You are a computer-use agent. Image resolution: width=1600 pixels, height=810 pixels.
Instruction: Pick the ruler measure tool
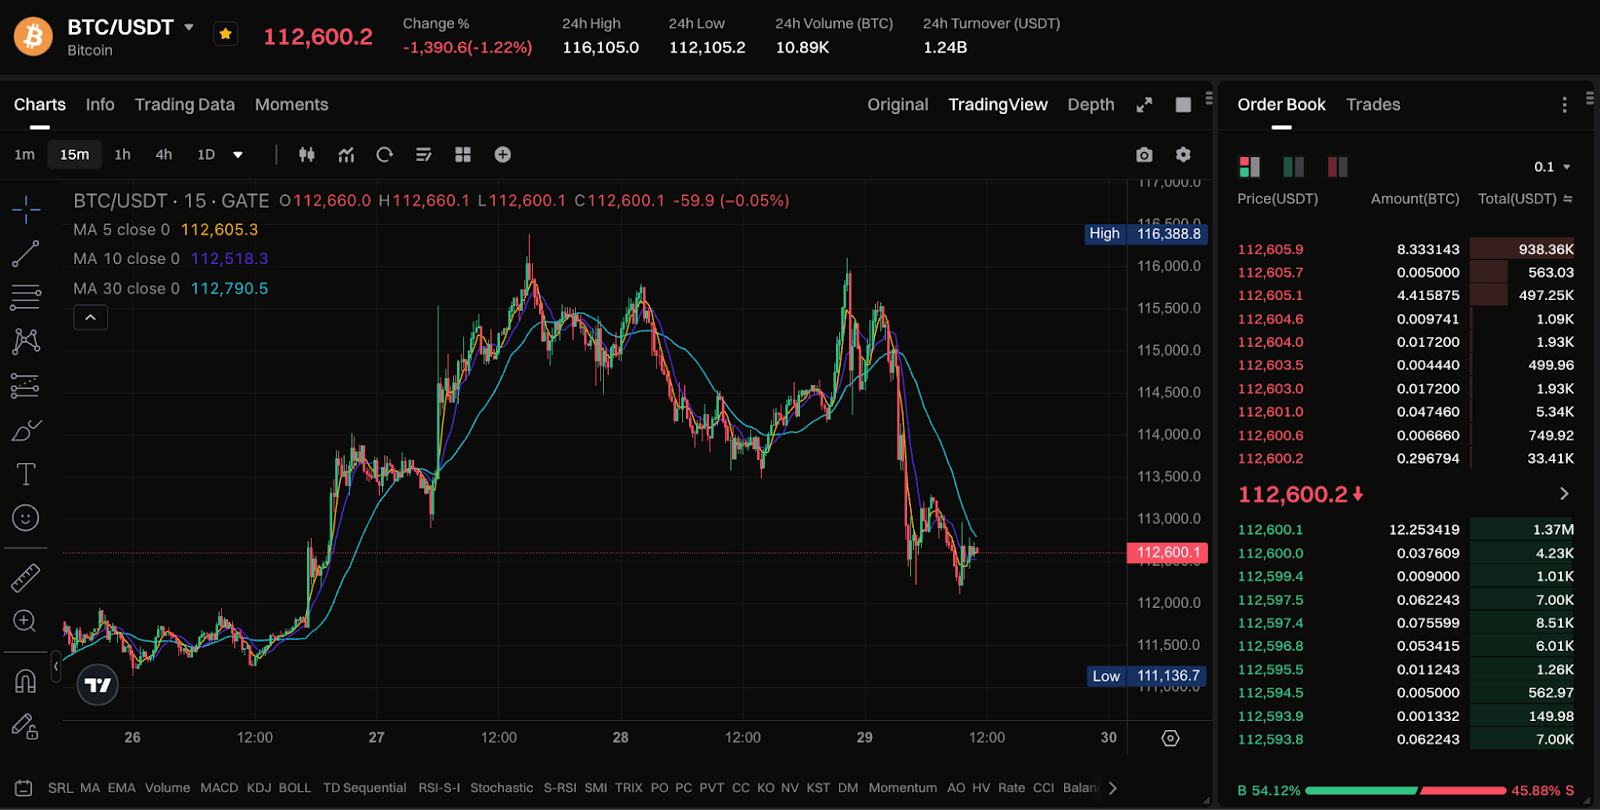26,577
